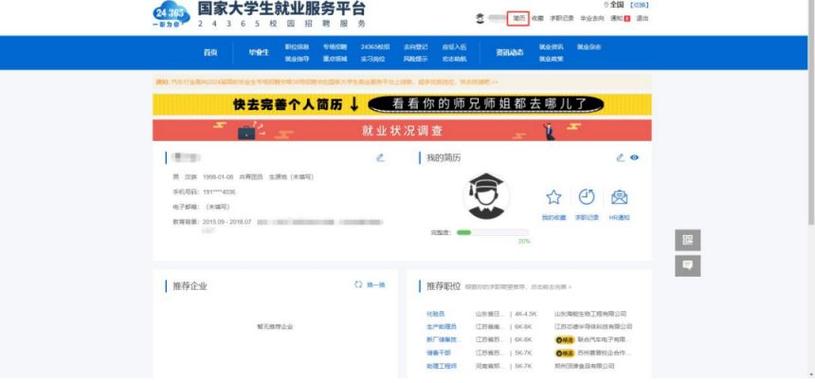This screenshot has height=383, width=815.
Task: Click the yellow badge before 苏州 company
Action: tap(565, 353)
